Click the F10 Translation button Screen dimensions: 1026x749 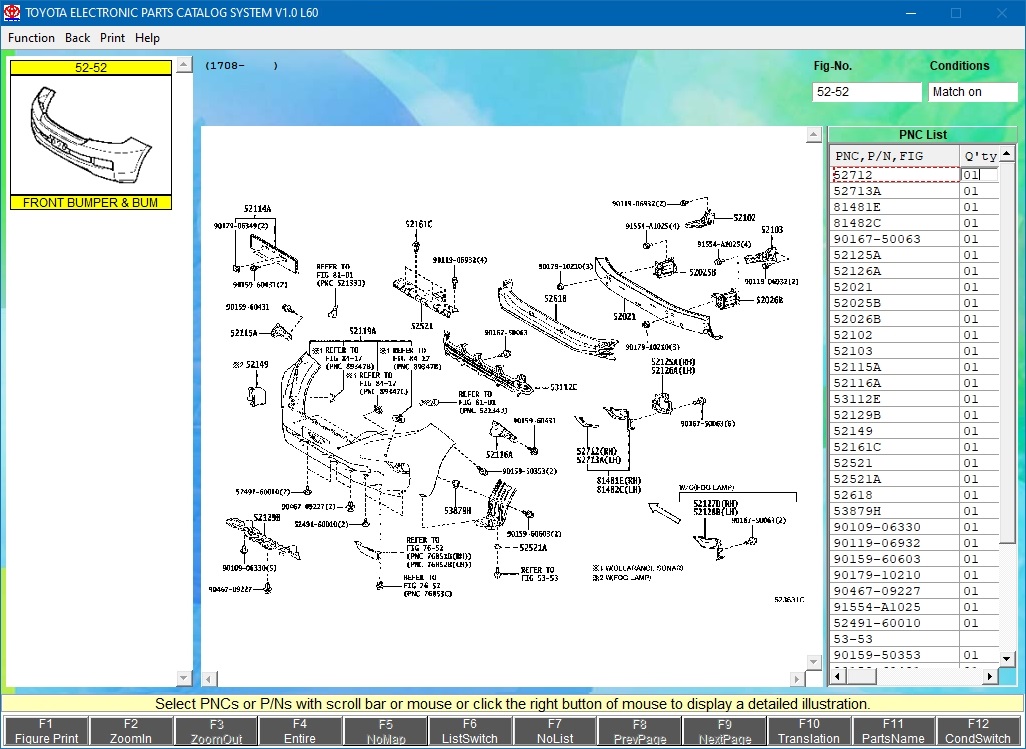[809, 731]
